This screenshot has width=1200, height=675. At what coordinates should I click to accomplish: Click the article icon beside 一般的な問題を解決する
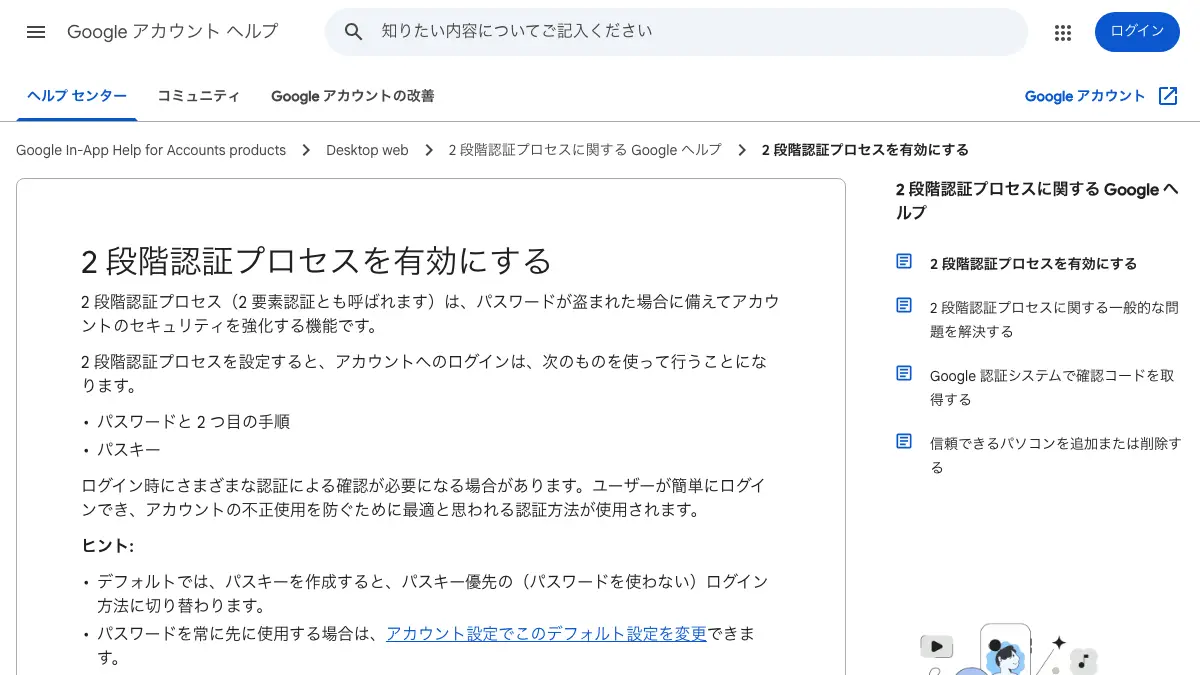click(904, 305)
